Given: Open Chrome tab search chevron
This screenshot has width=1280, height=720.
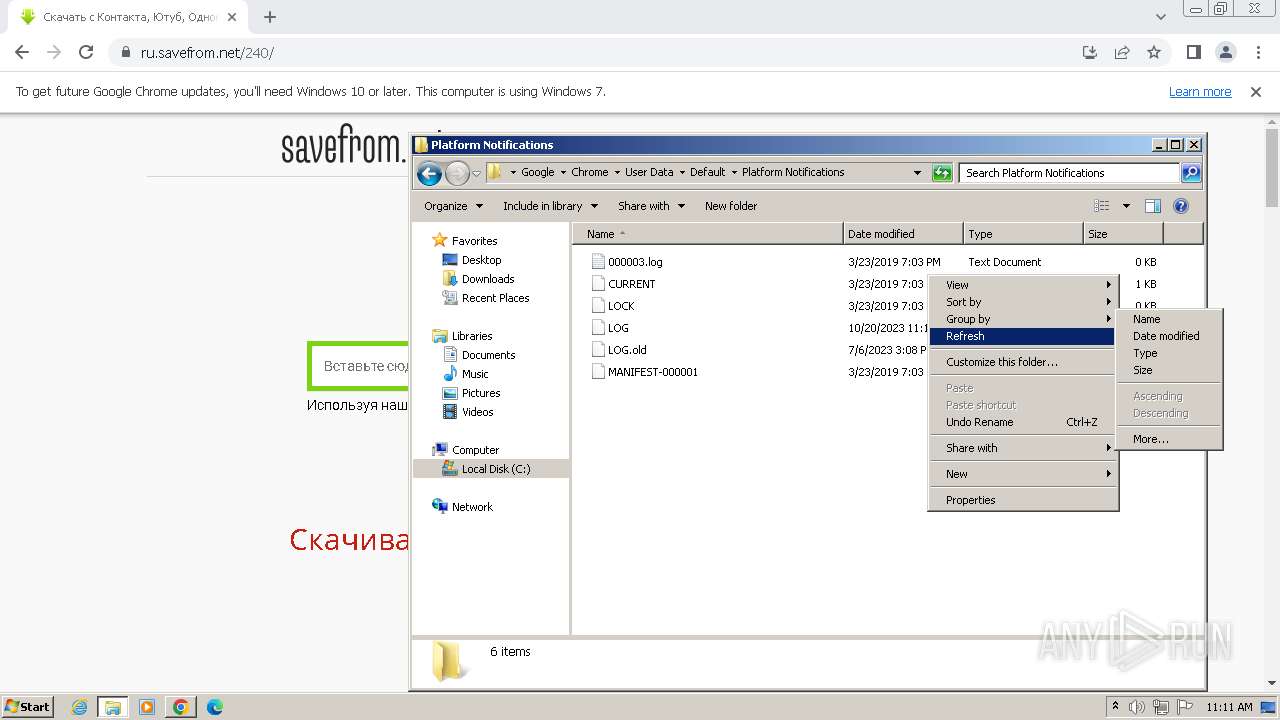Looking at the screenshot, I should (1161, 17).
